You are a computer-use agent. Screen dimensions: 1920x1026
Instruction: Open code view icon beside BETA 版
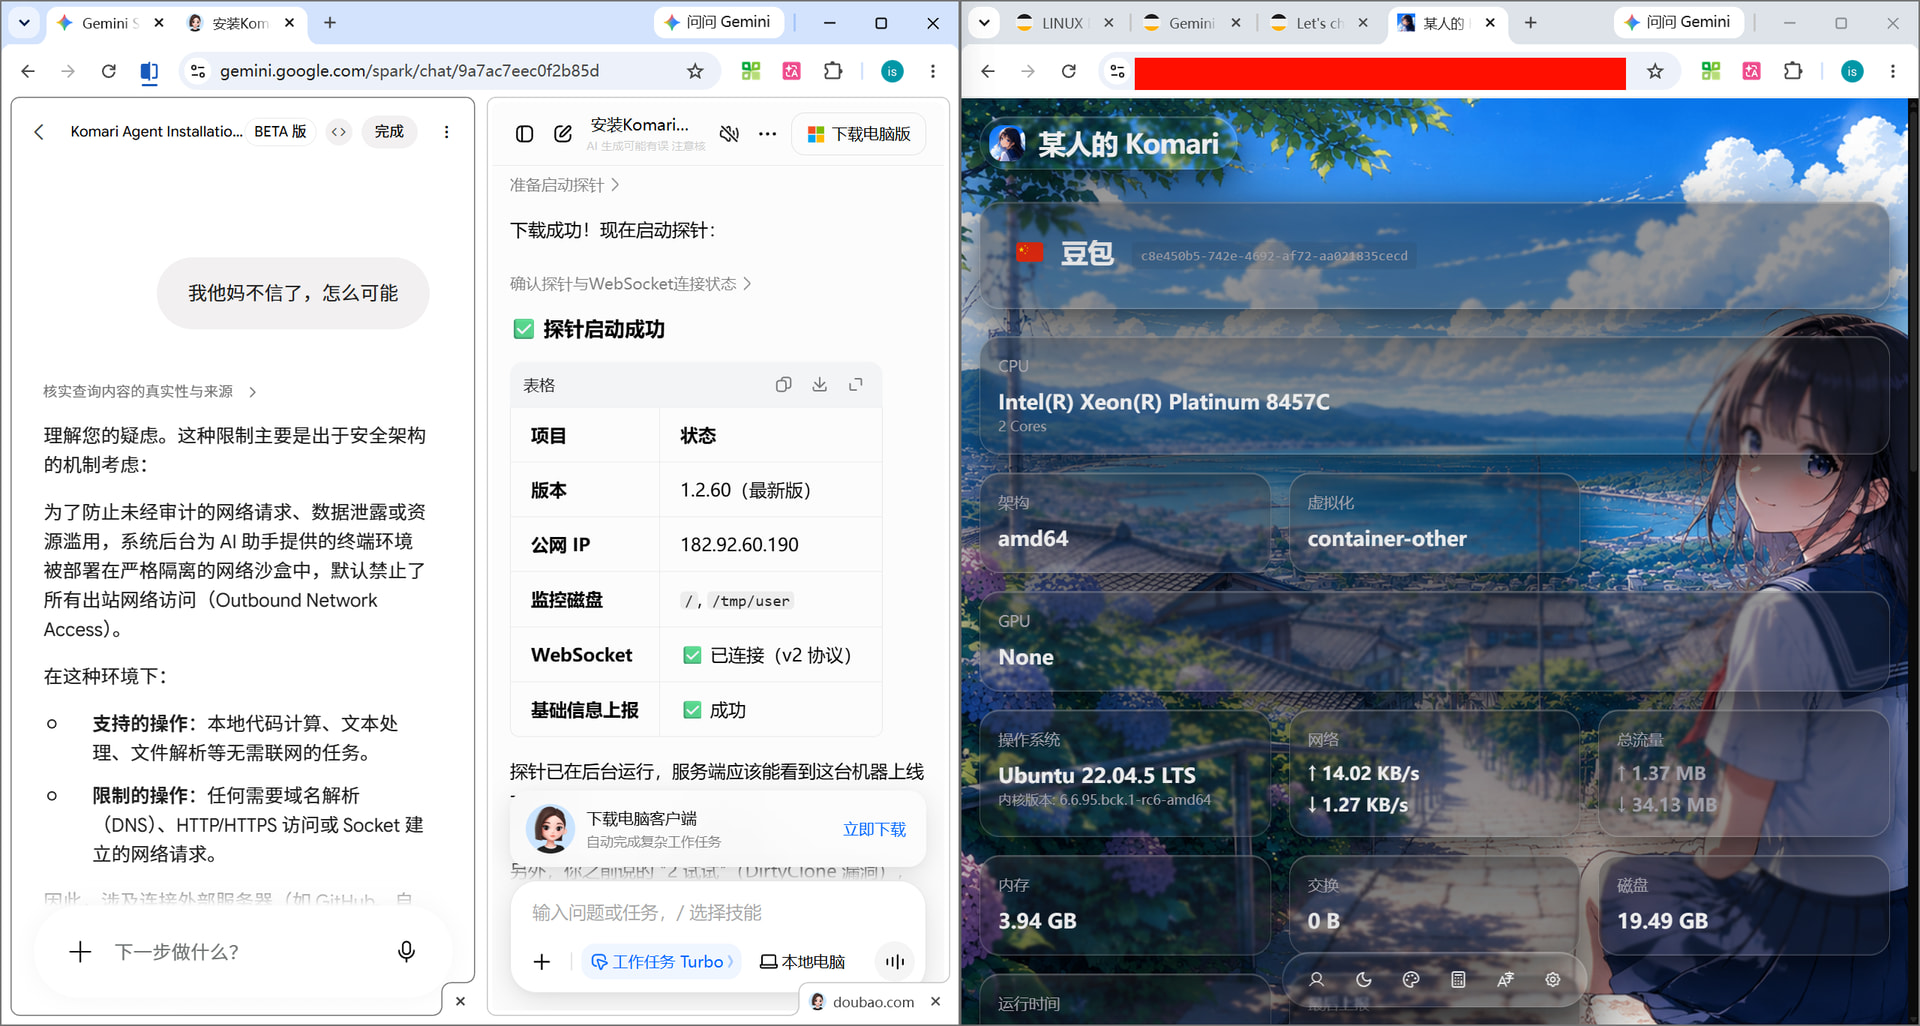(x=340, y=132)
